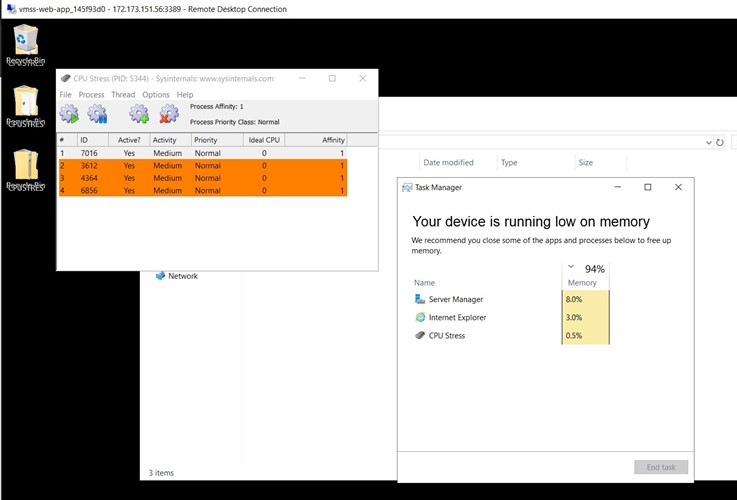Click CPU Stress icon in Task Manager list
This screenshot has width=737, height=500.
pyautogui.click(x=420, y=336)
